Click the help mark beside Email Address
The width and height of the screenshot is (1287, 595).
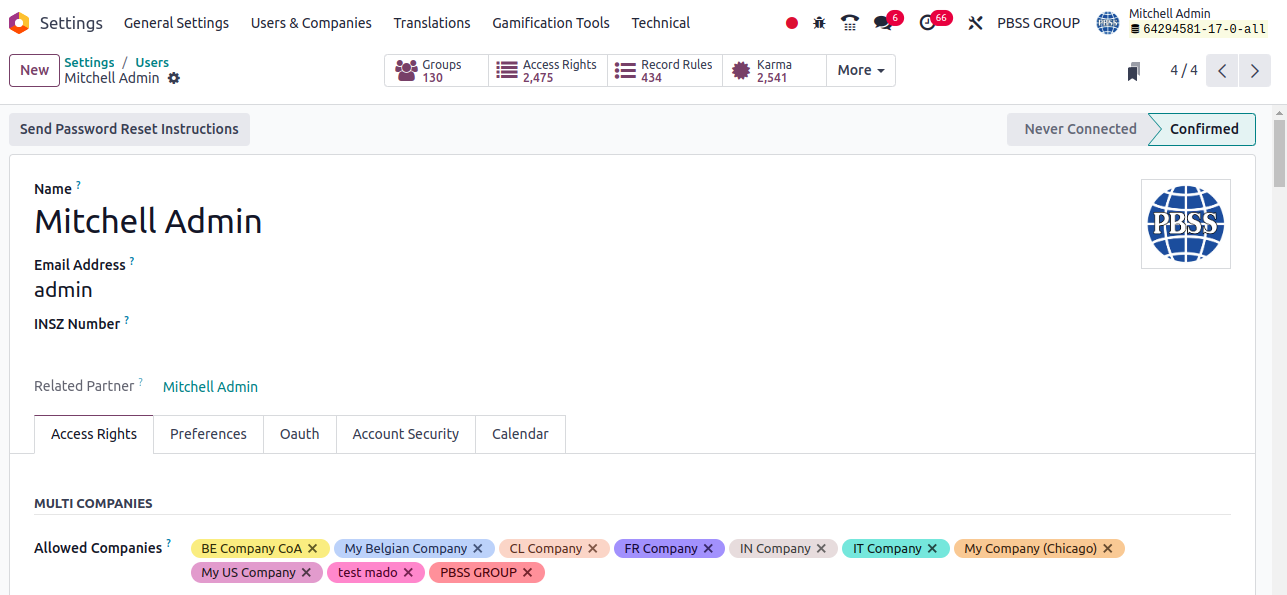tap(132, 261)
